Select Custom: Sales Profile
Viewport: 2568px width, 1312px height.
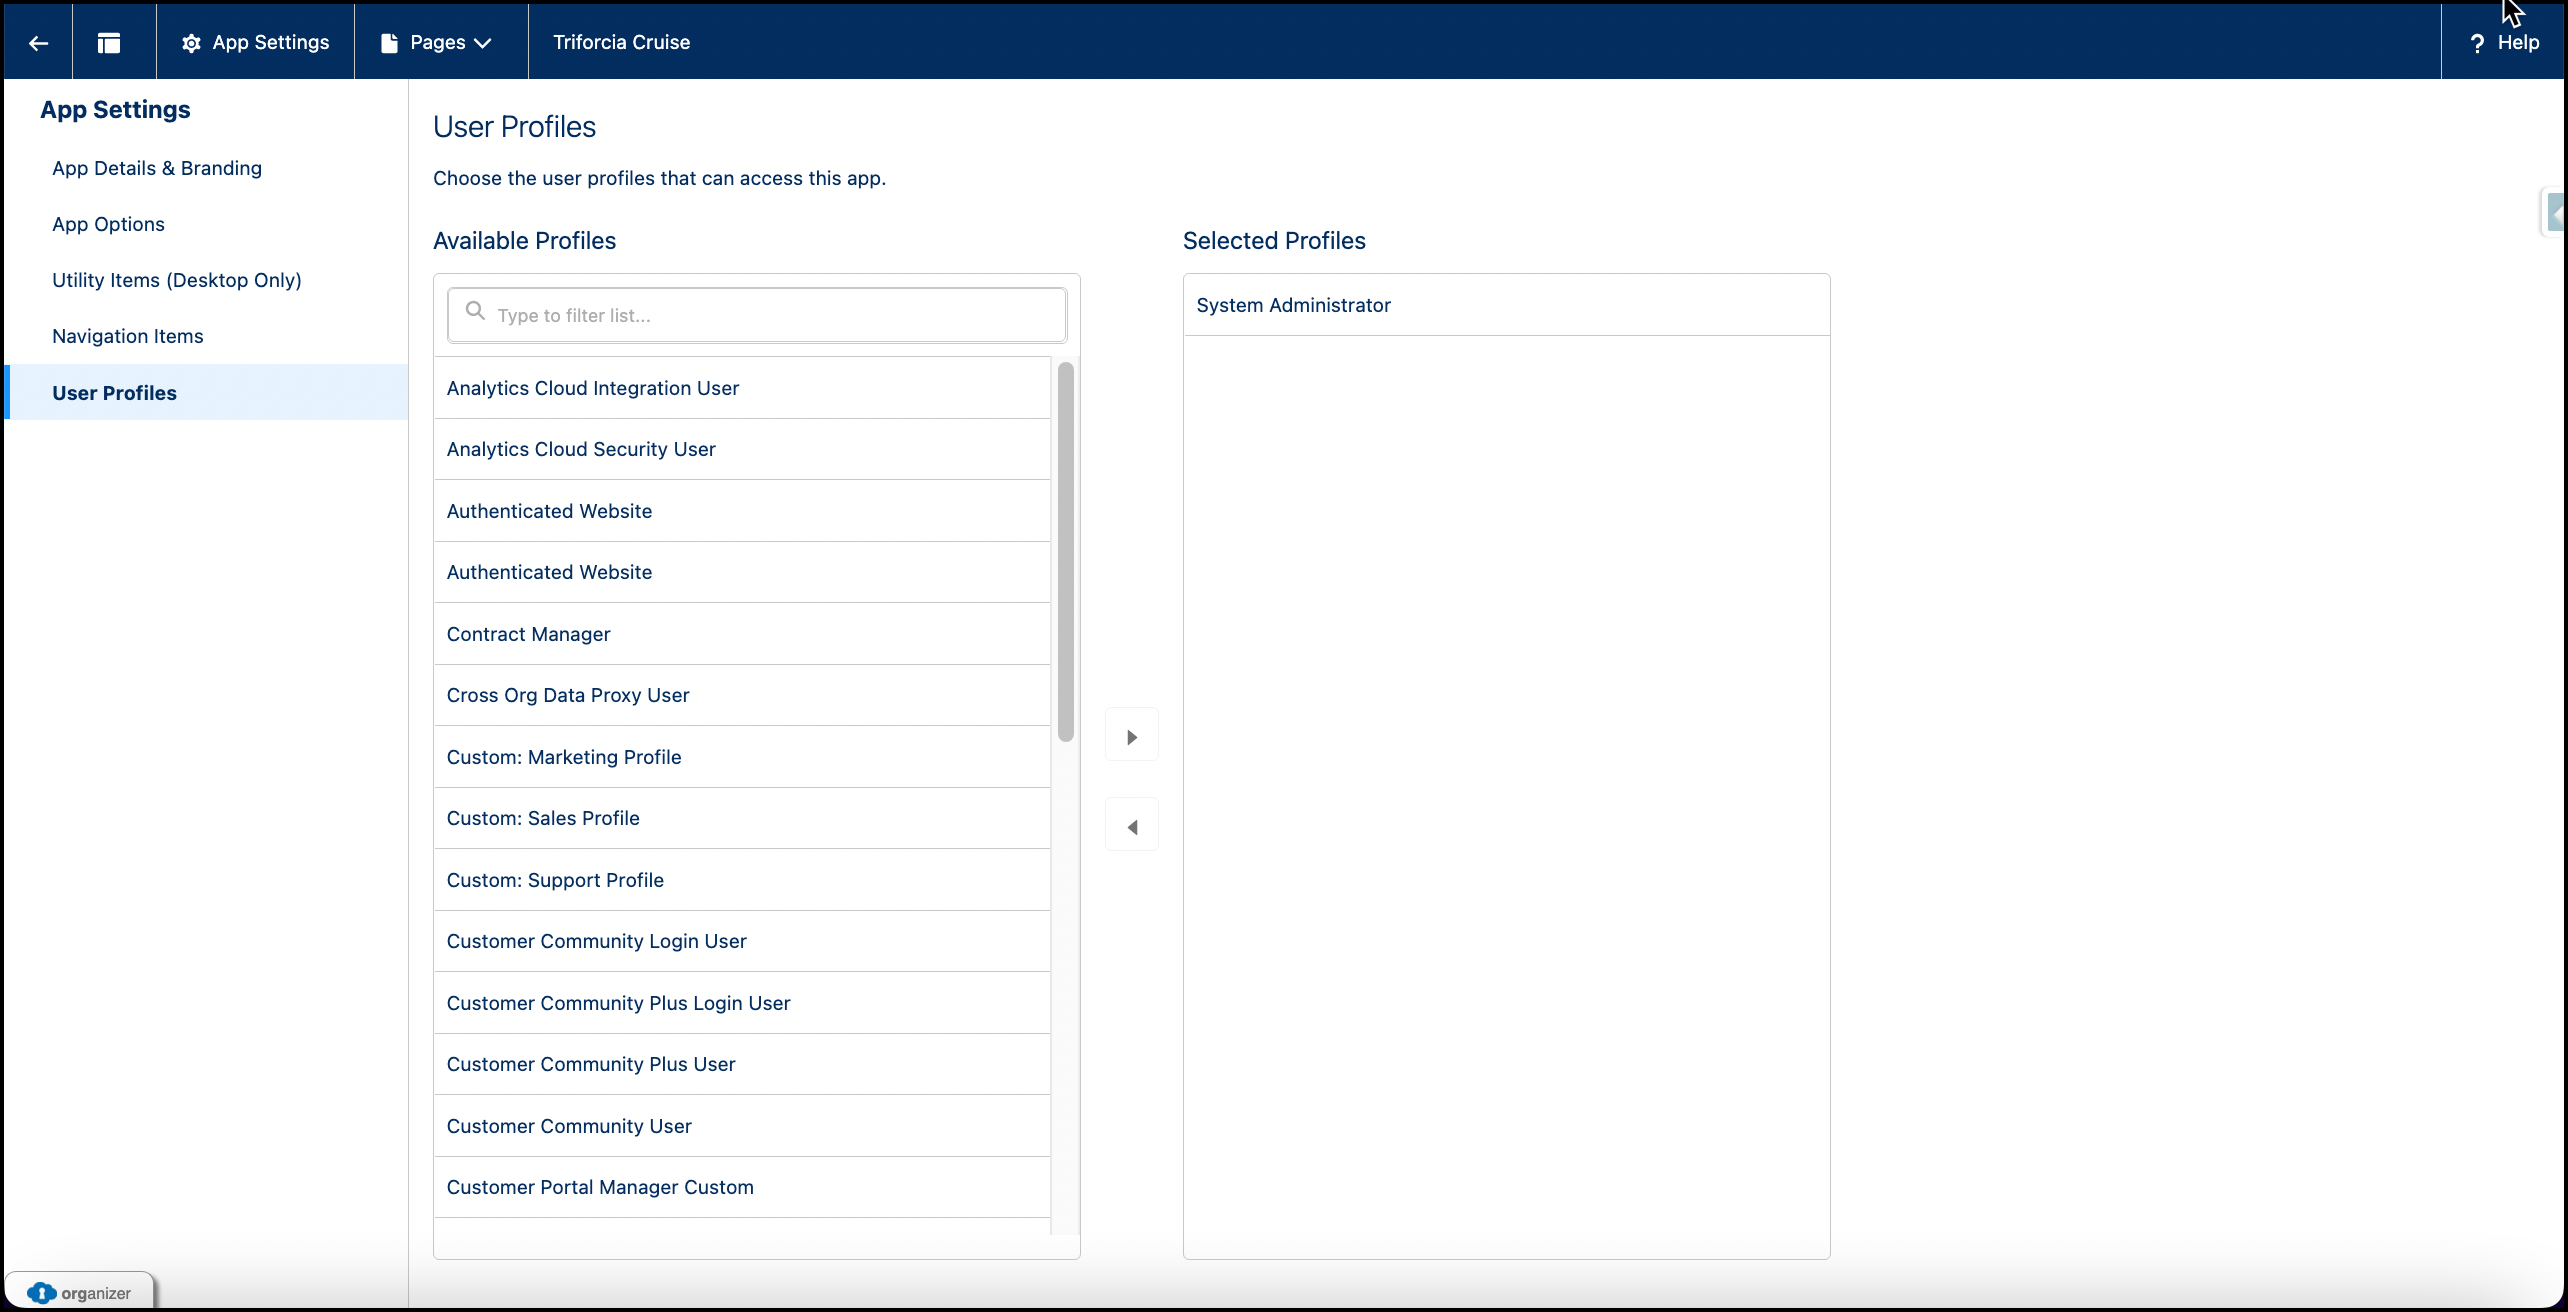click(x=742, y=818)
